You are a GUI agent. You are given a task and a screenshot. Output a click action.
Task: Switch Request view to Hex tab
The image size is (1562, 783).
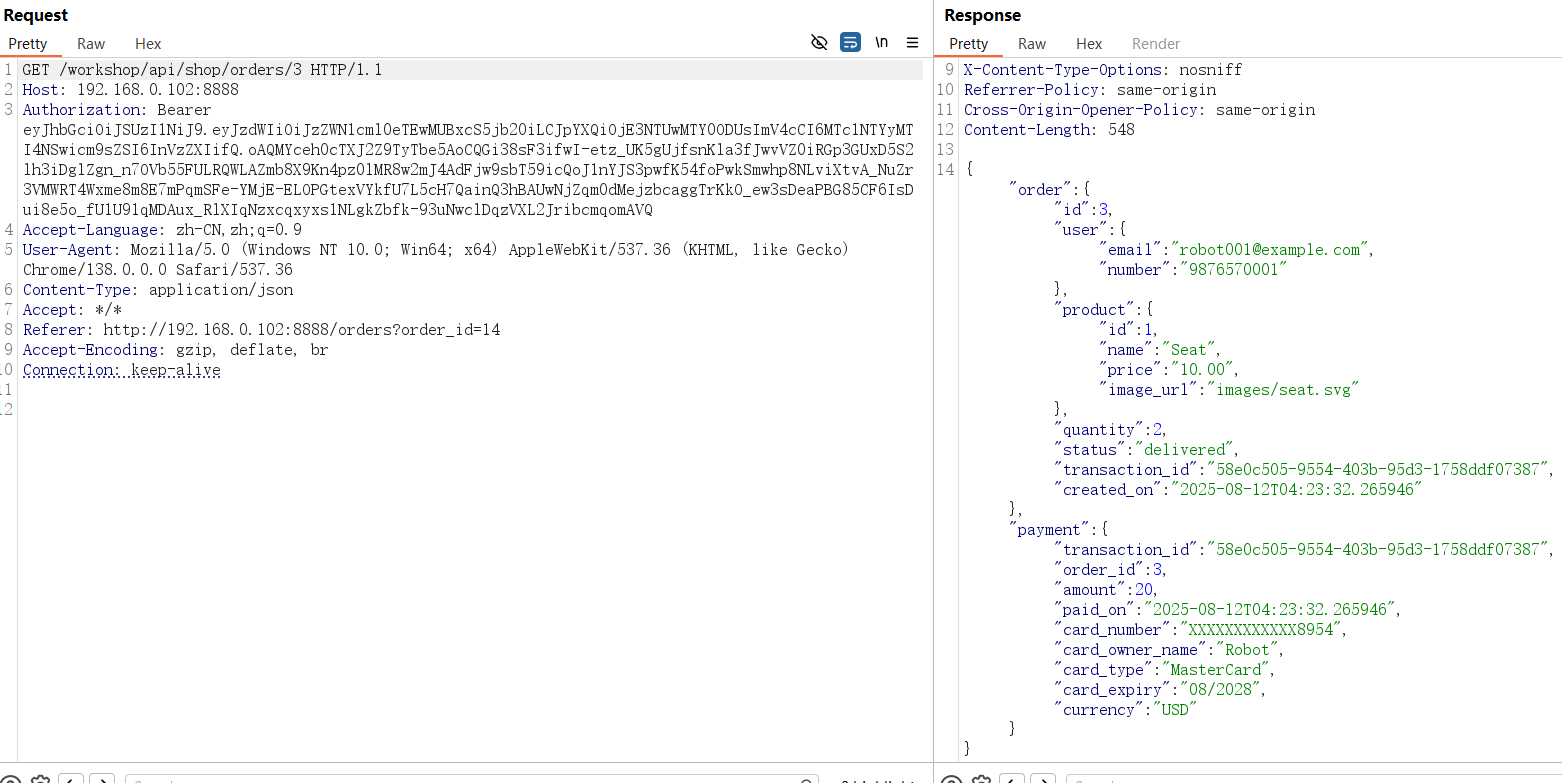(148, 43)
